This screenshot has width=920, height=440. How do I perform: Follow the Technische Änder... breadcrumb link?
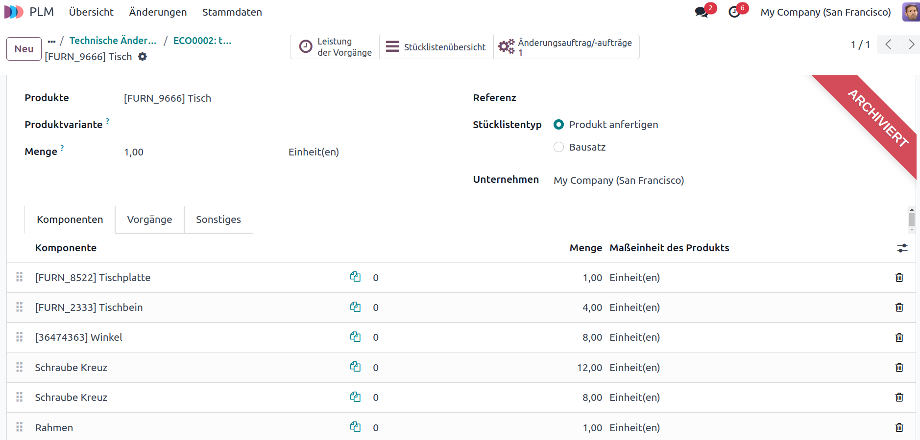click(x=113, y=41)
